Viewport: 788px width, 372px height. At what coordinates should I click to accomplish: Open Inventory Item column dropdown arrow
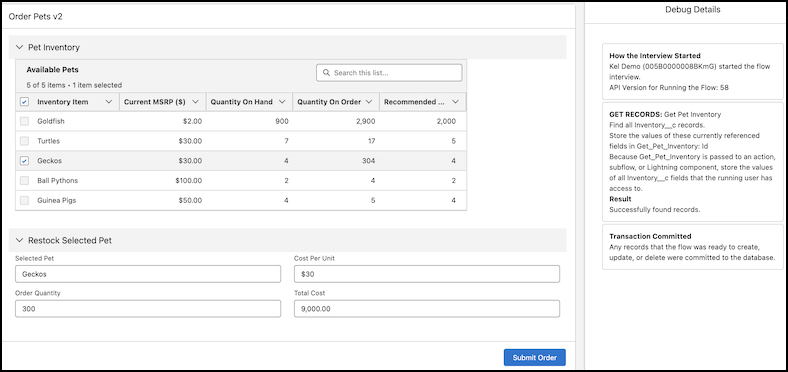click(109, 102)
